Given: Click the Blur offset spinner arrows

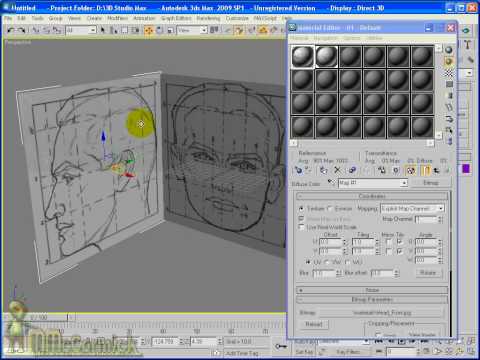Looking at the screenshot, I should (396, 273).
